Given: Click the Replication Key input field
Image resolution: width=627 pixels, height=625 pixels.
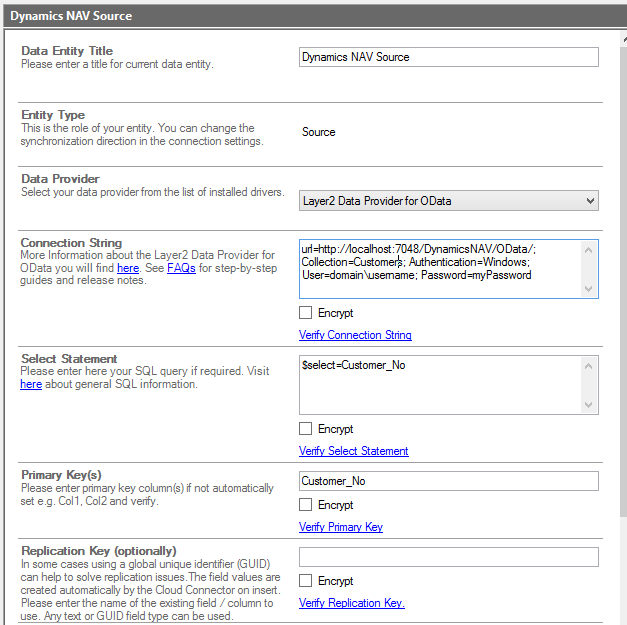Looking at the screenshot, I should tap(448, 557).
